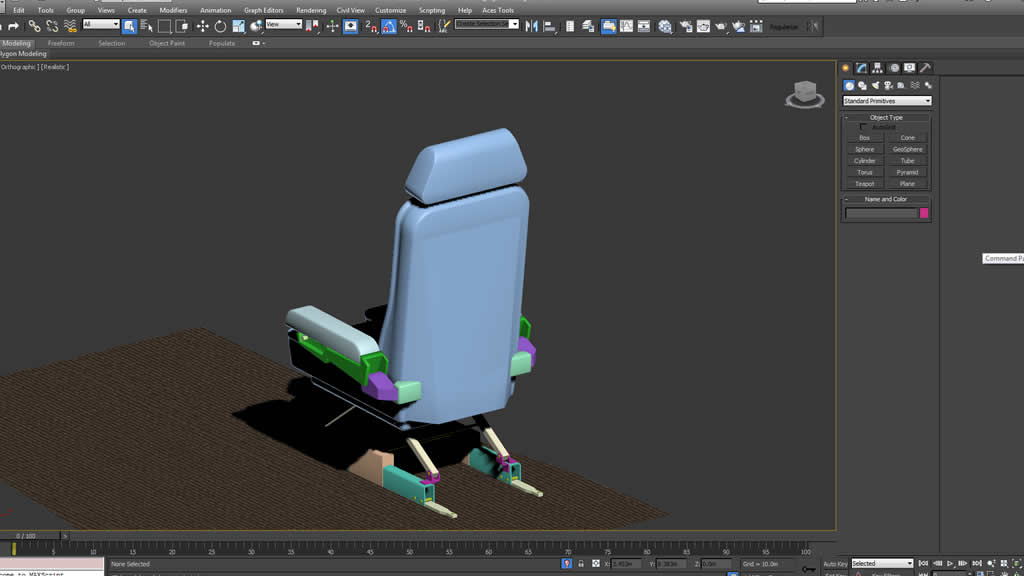The height and width of the screenshot is (576, 1024).
Task: Click the Mirror tool icon
Action: pyautogui.click(x=531, y=26)
